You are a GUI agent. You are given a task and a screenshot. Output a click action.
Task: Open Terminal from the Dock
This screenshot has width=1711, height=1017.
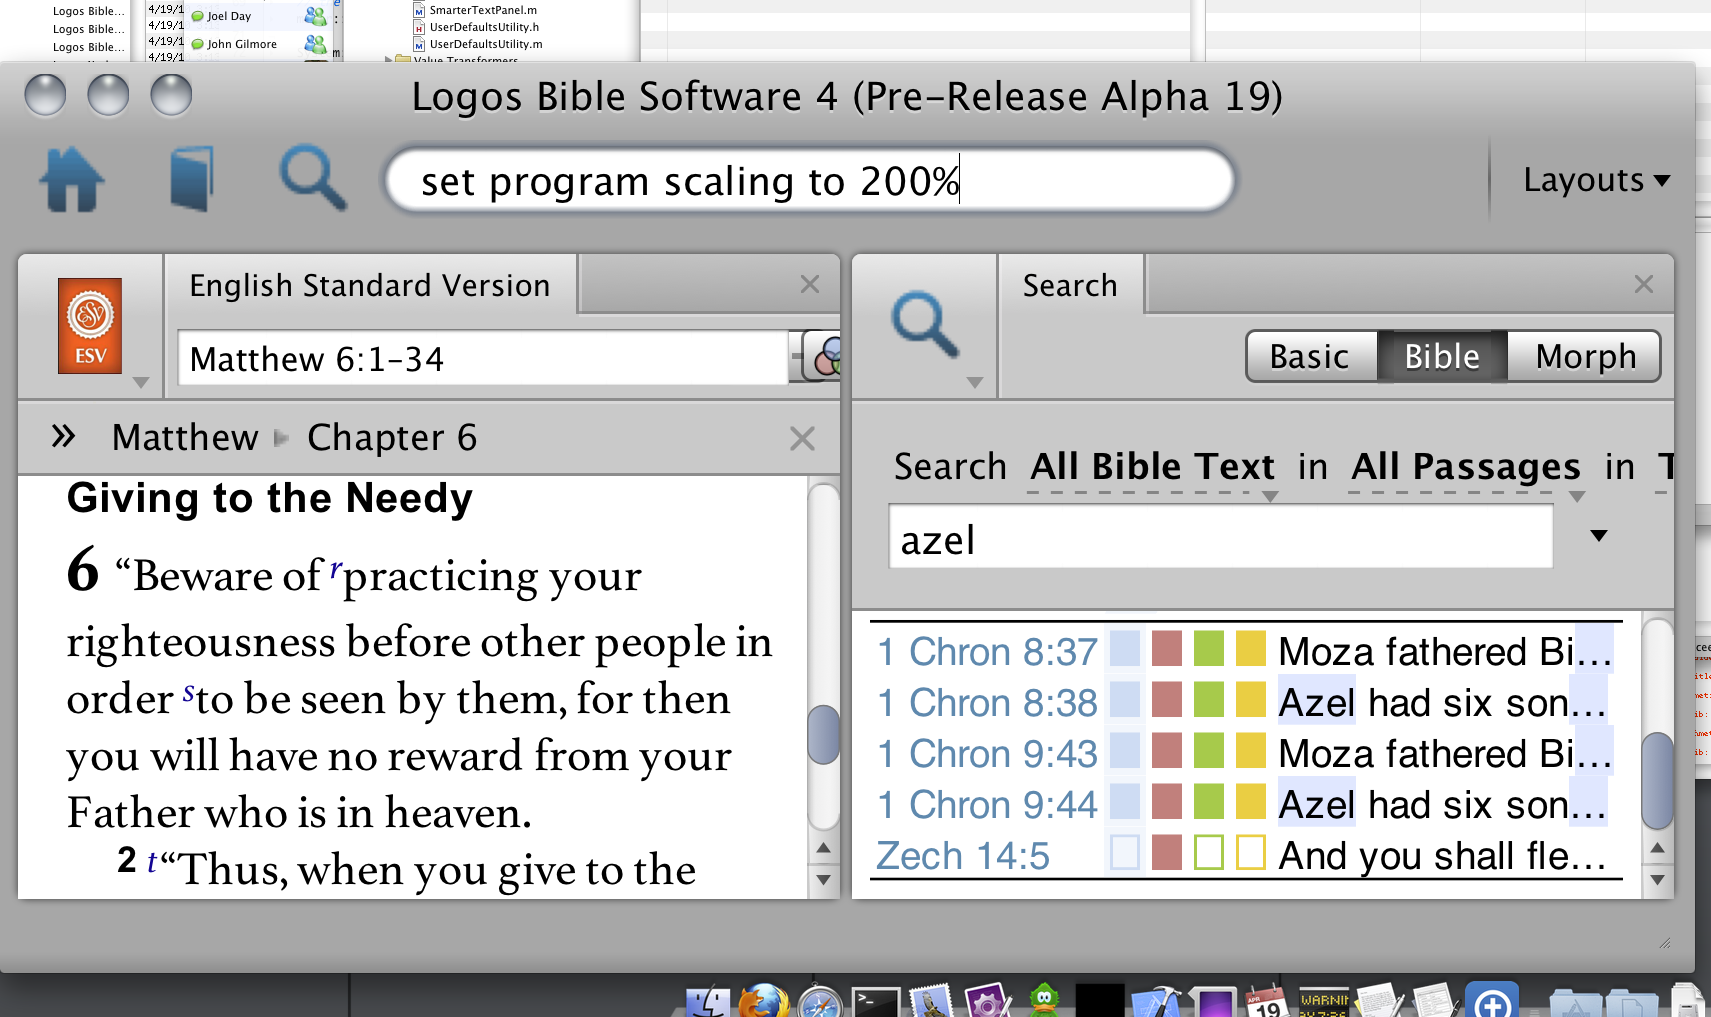click(876, 1002)
